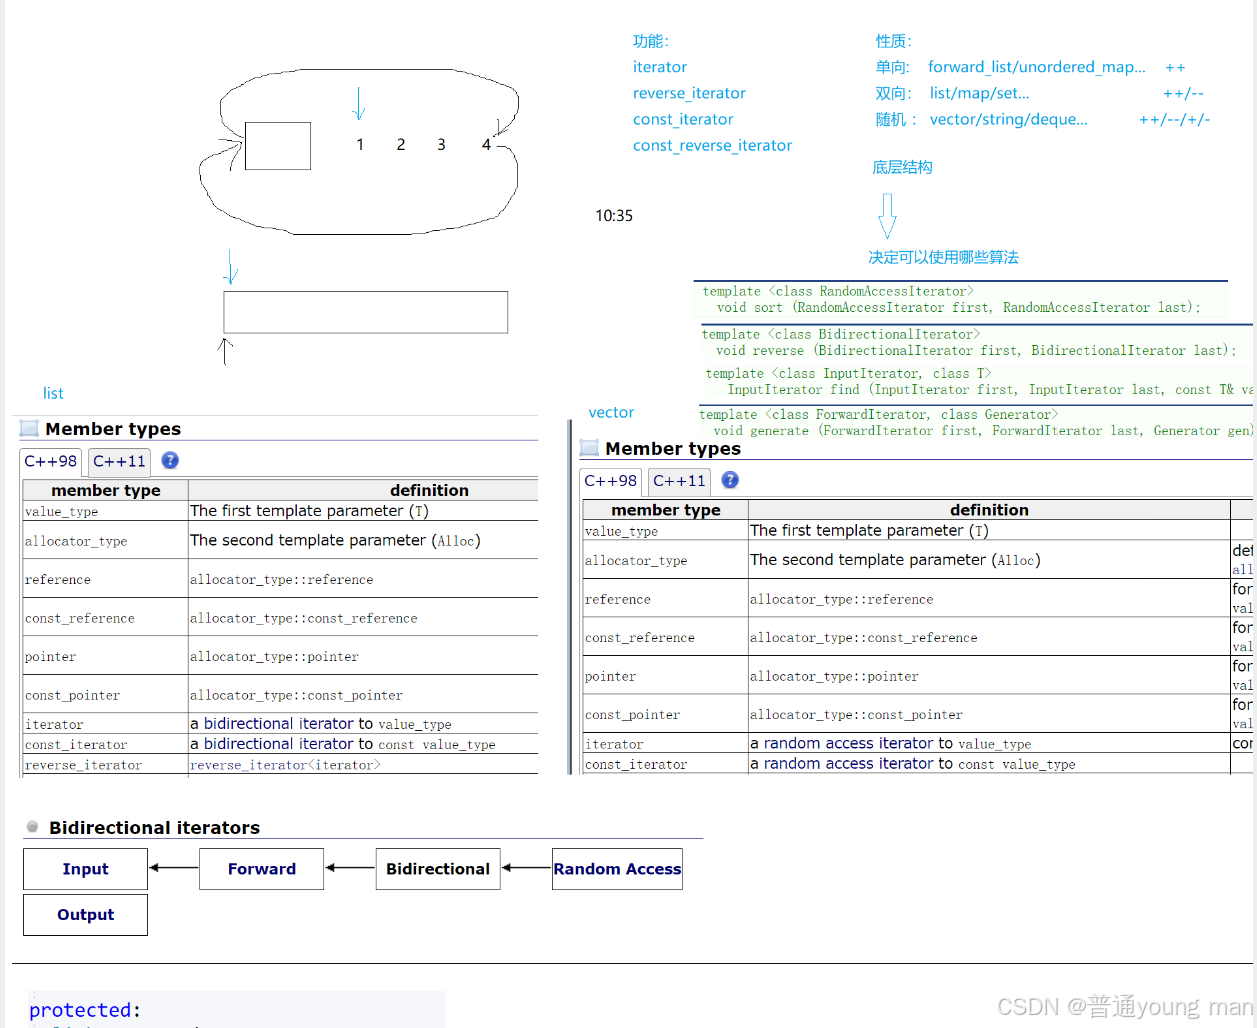Image resolution: width=1257 pixels, height=1028 pixels.
Task: Click the 'definition' header in list table
Action: pos(429,490)
